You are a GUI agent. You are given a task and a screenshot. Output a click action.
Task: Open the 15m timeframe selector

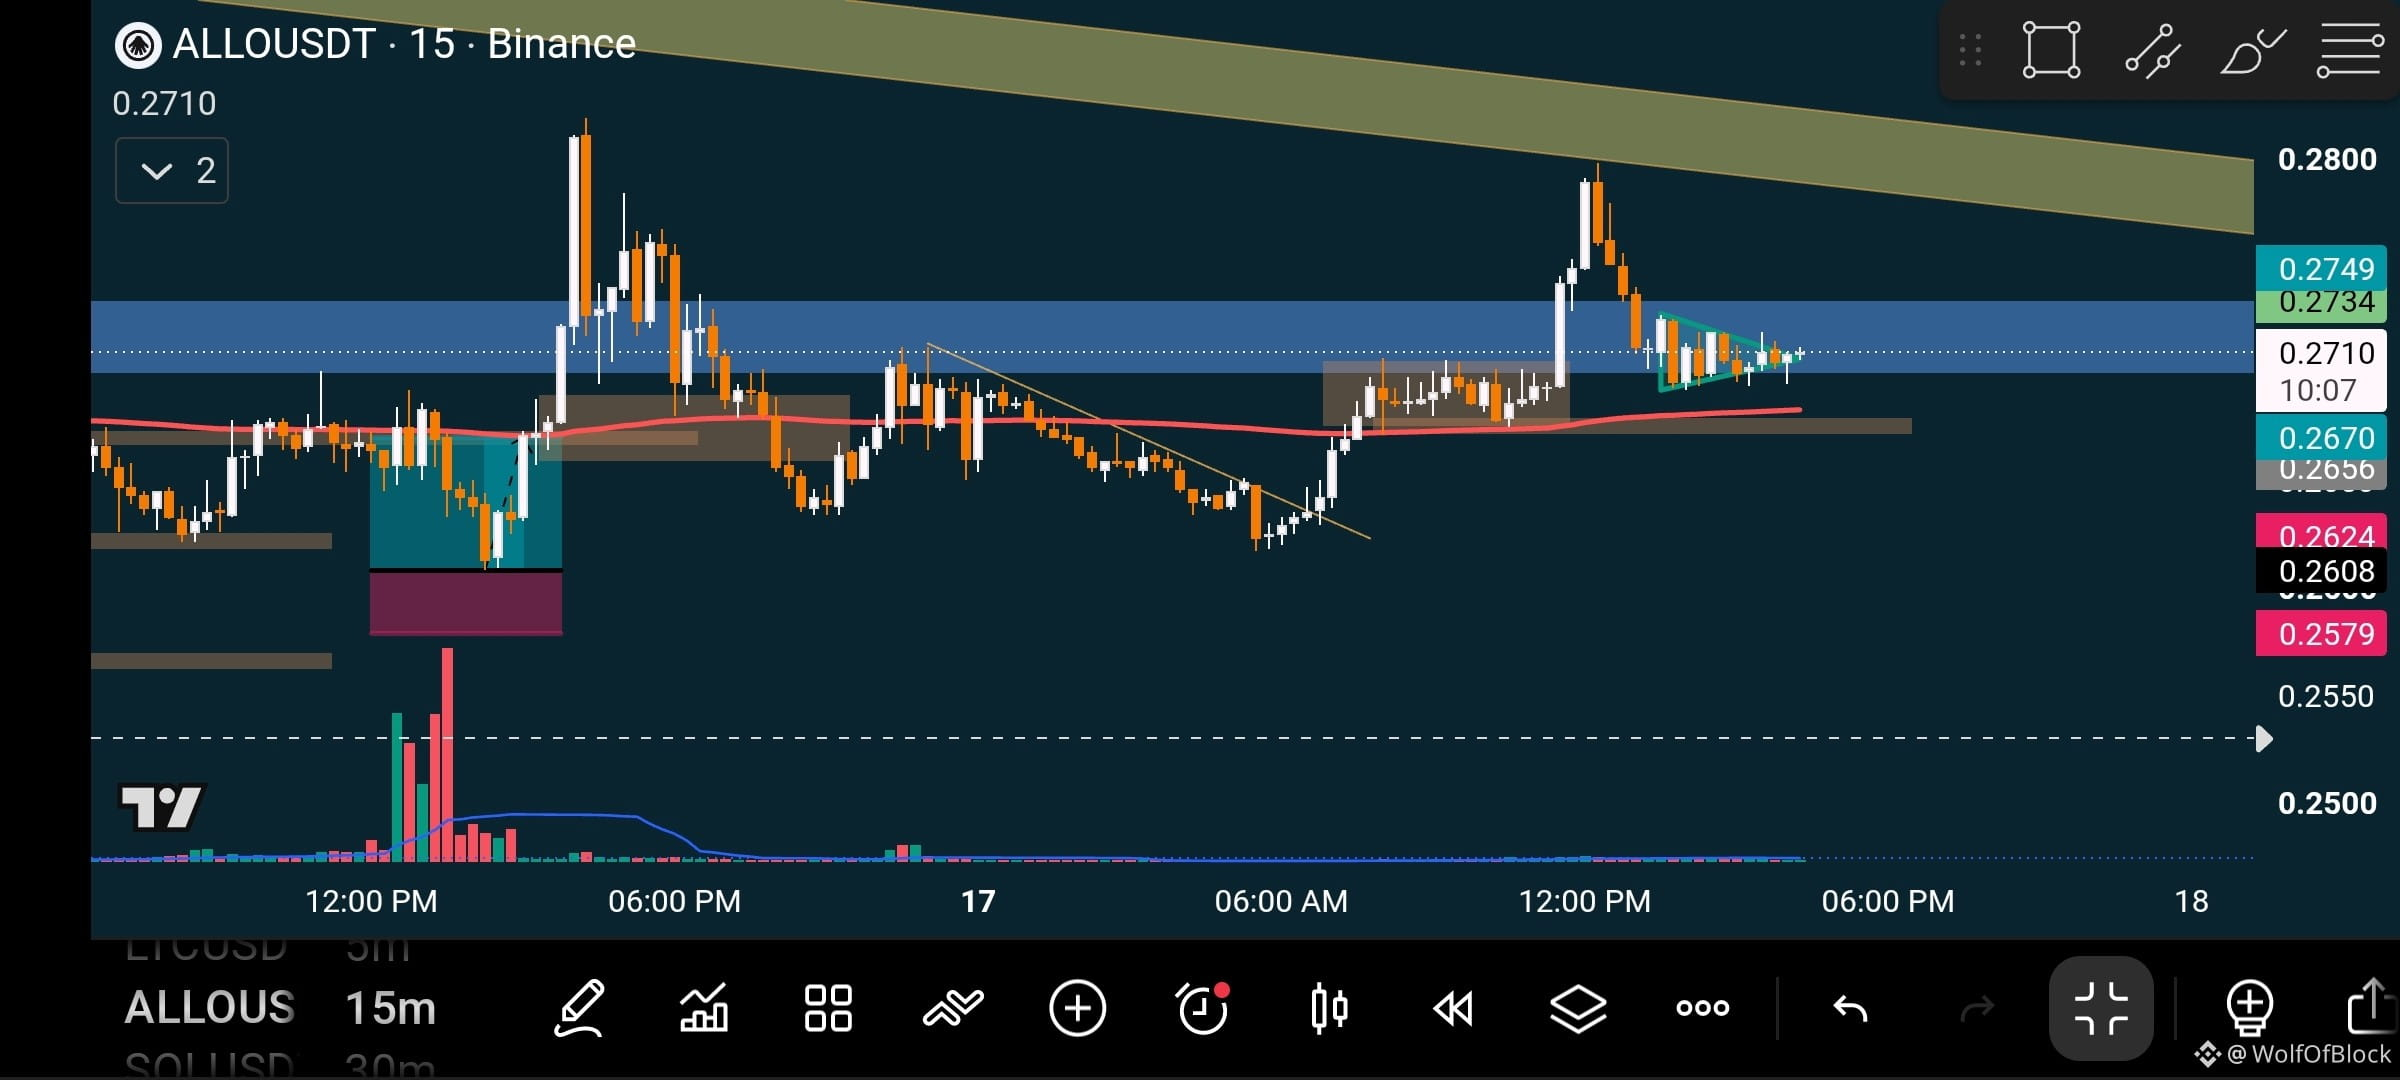pyautogui.click(x=391, y=1008)
